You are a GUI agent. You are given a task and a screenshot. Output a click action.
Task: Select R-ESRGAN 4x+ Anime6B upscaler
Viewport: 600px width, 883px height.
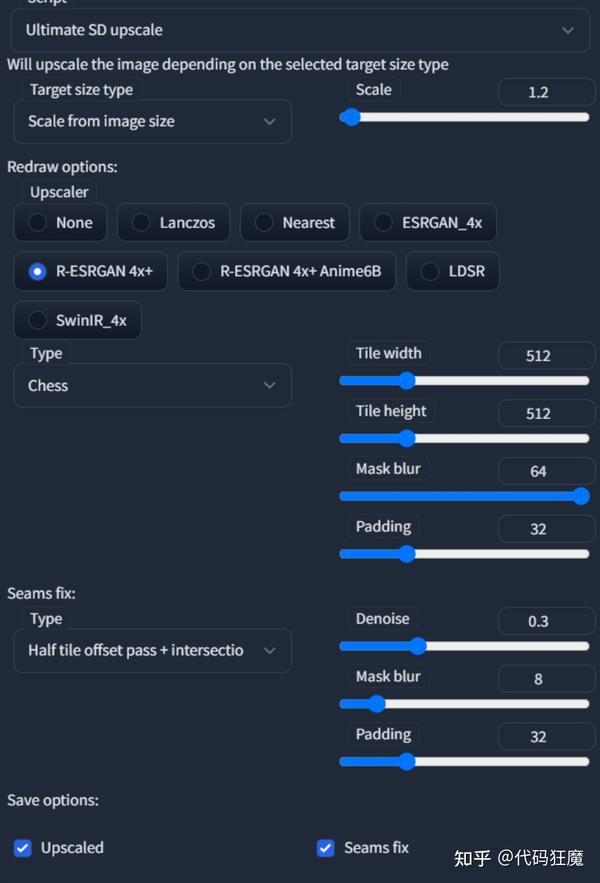tap(202, 271)
